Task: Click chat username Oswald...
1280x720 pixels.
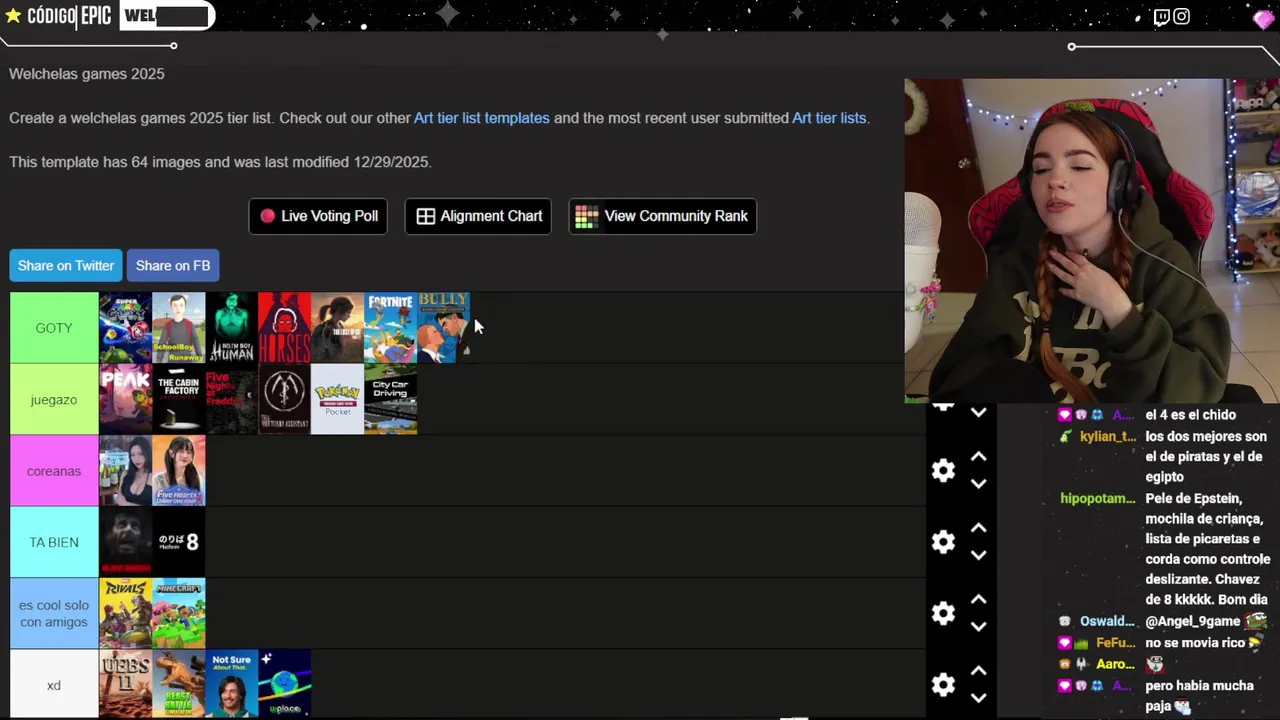Action: click(x=1107, y=621)
